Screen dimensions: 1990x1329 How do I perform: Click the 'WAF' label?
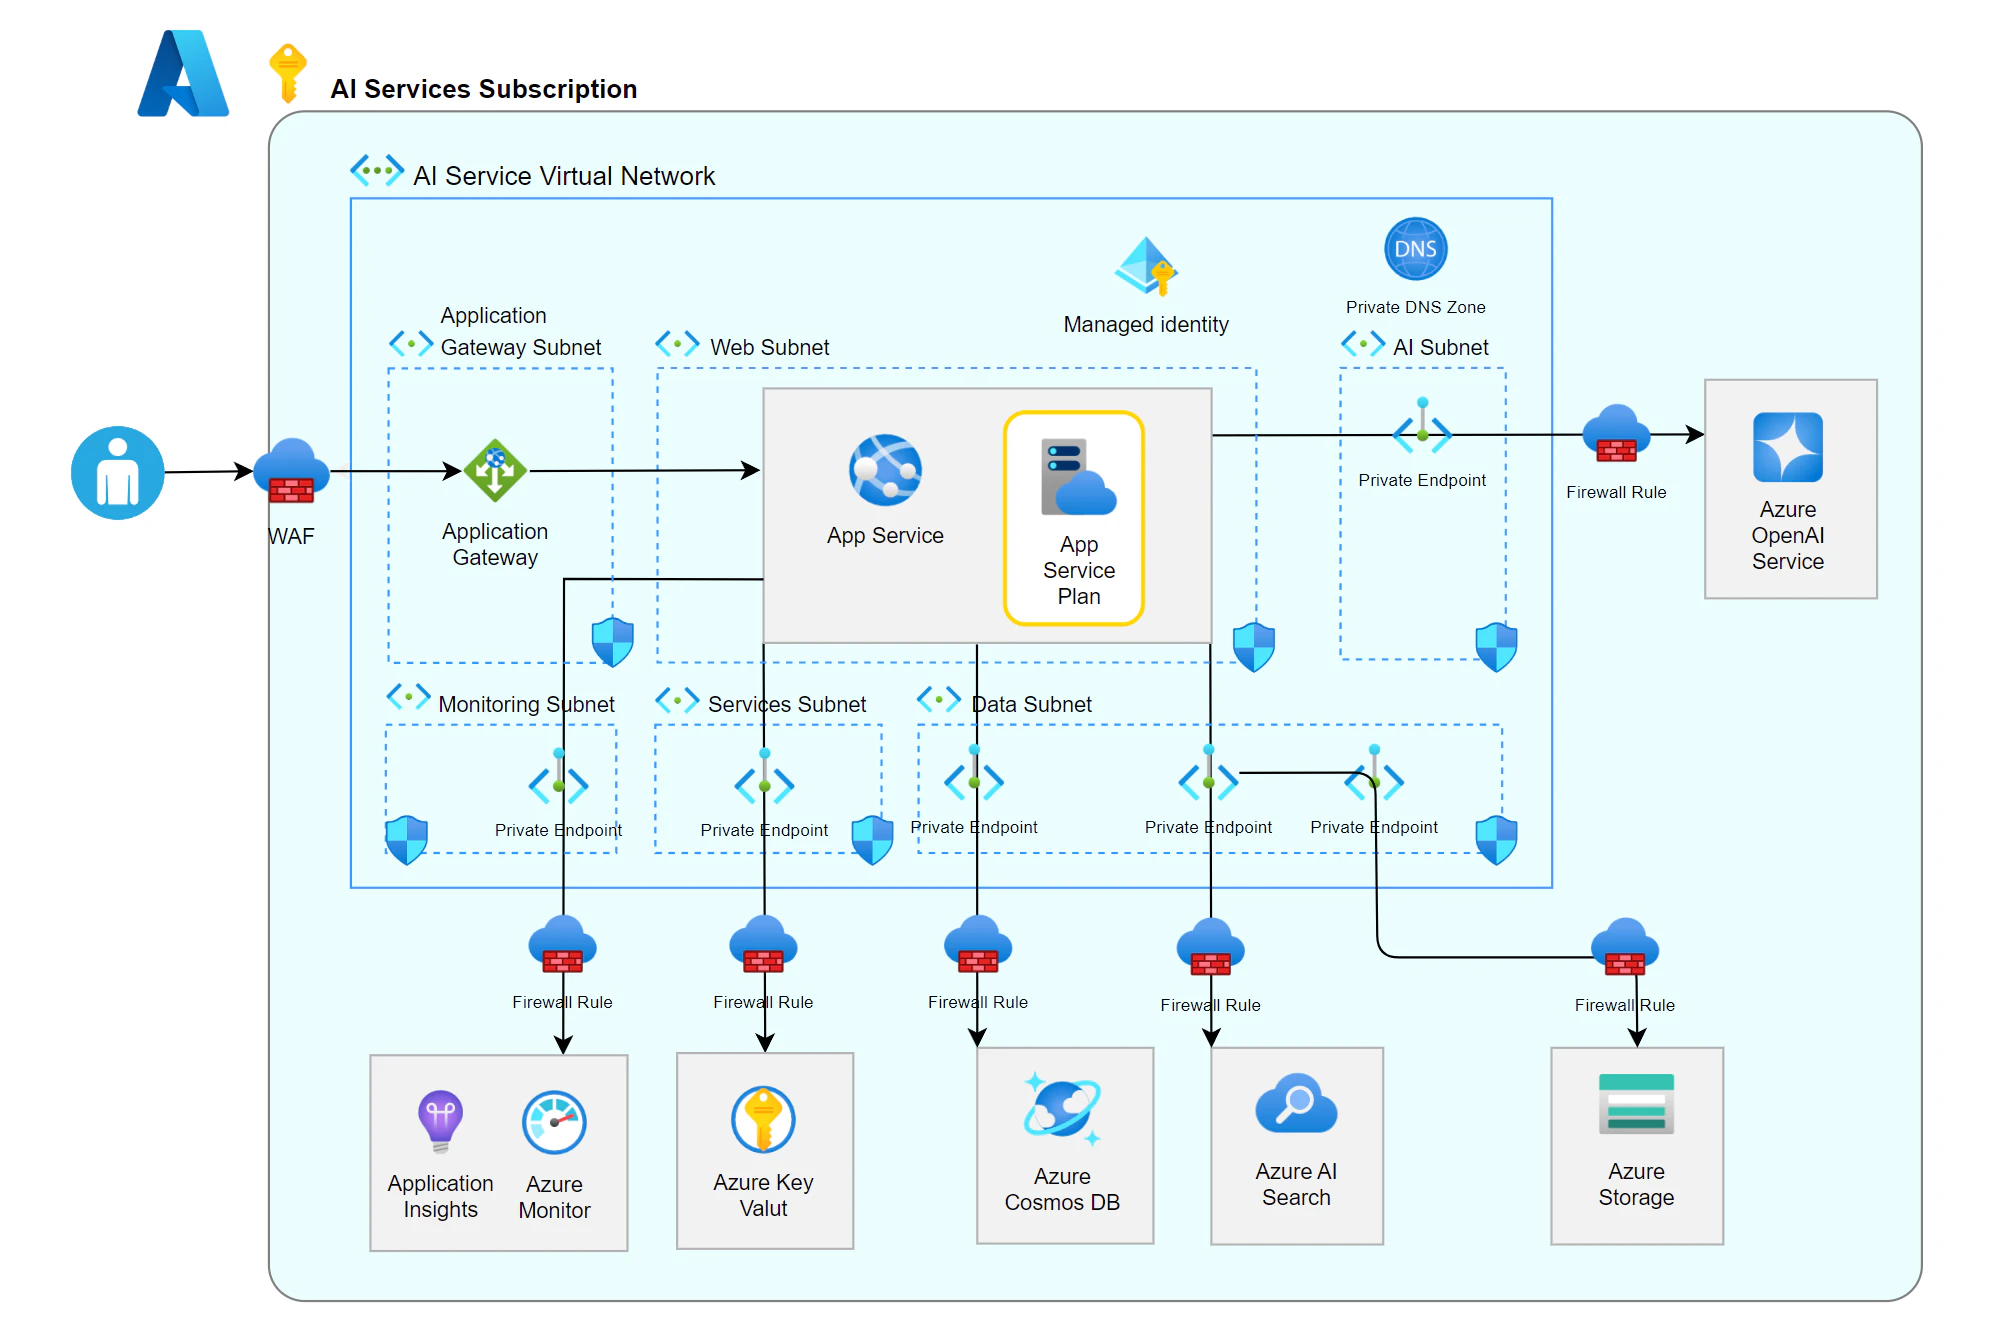[x=291, y=536]
